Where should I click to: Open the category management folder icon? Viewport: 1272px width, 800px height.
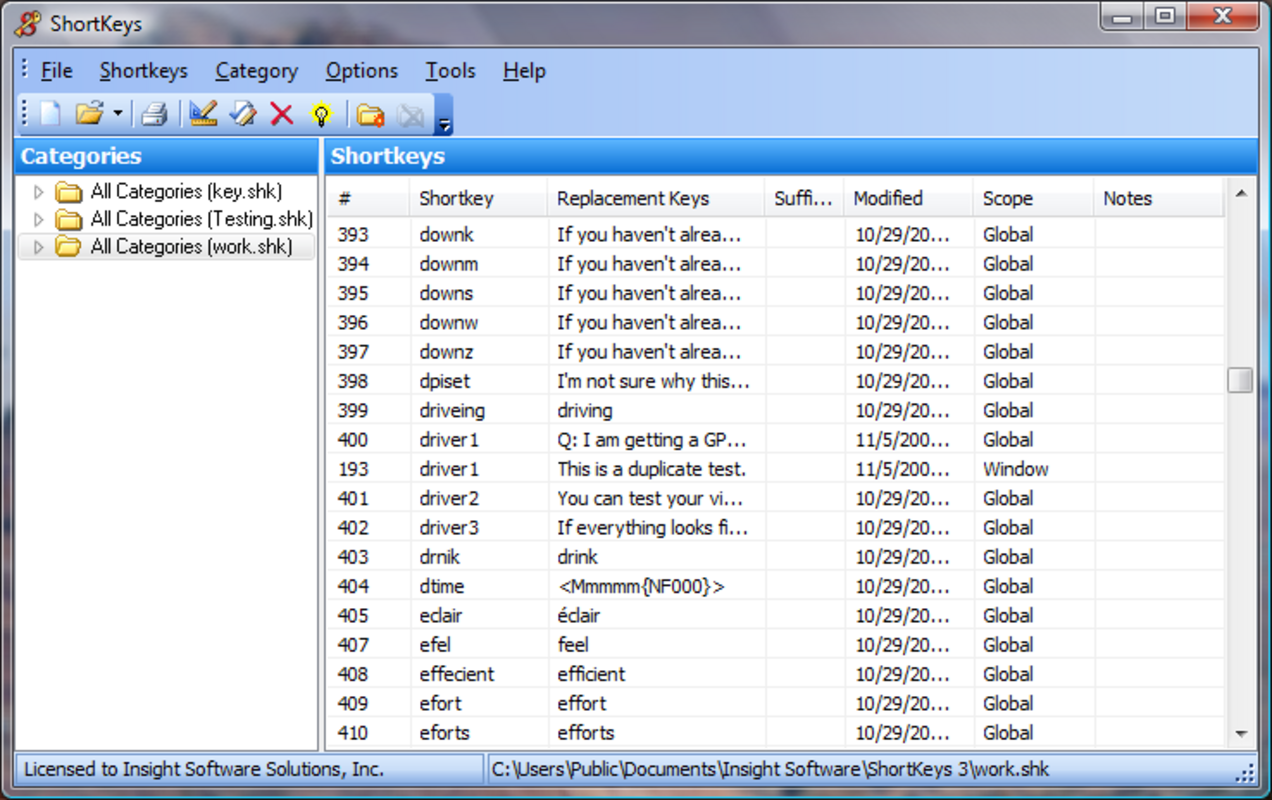tap(370, 113)
